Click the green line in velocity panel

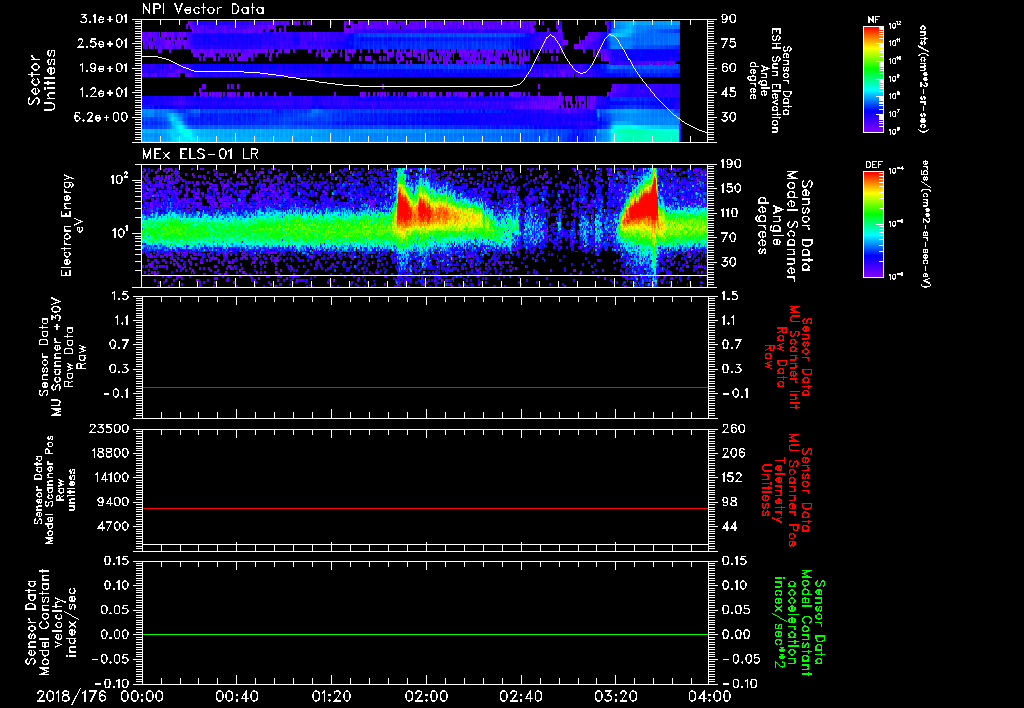pos(425,634)
